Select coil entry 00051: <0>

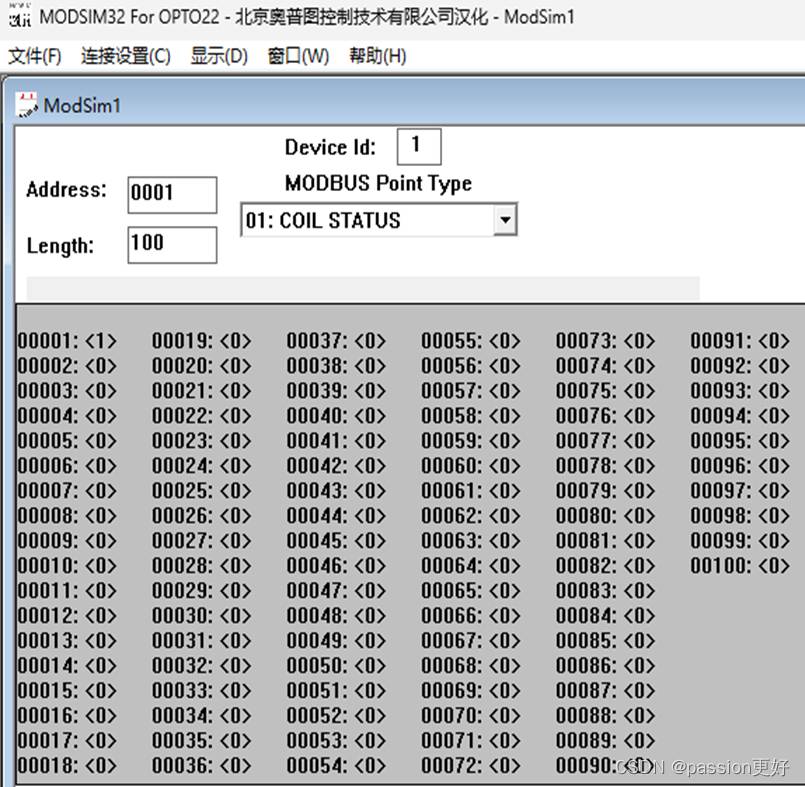336,690
